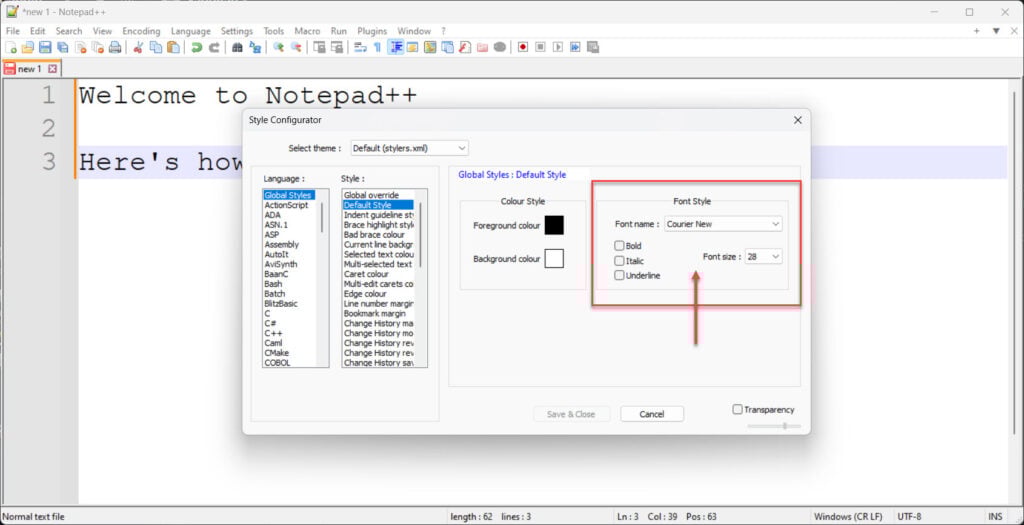This screenshot has width=1024, height=525.
Task: Click the green Undo arrow icon
Action: coord(196,47)
